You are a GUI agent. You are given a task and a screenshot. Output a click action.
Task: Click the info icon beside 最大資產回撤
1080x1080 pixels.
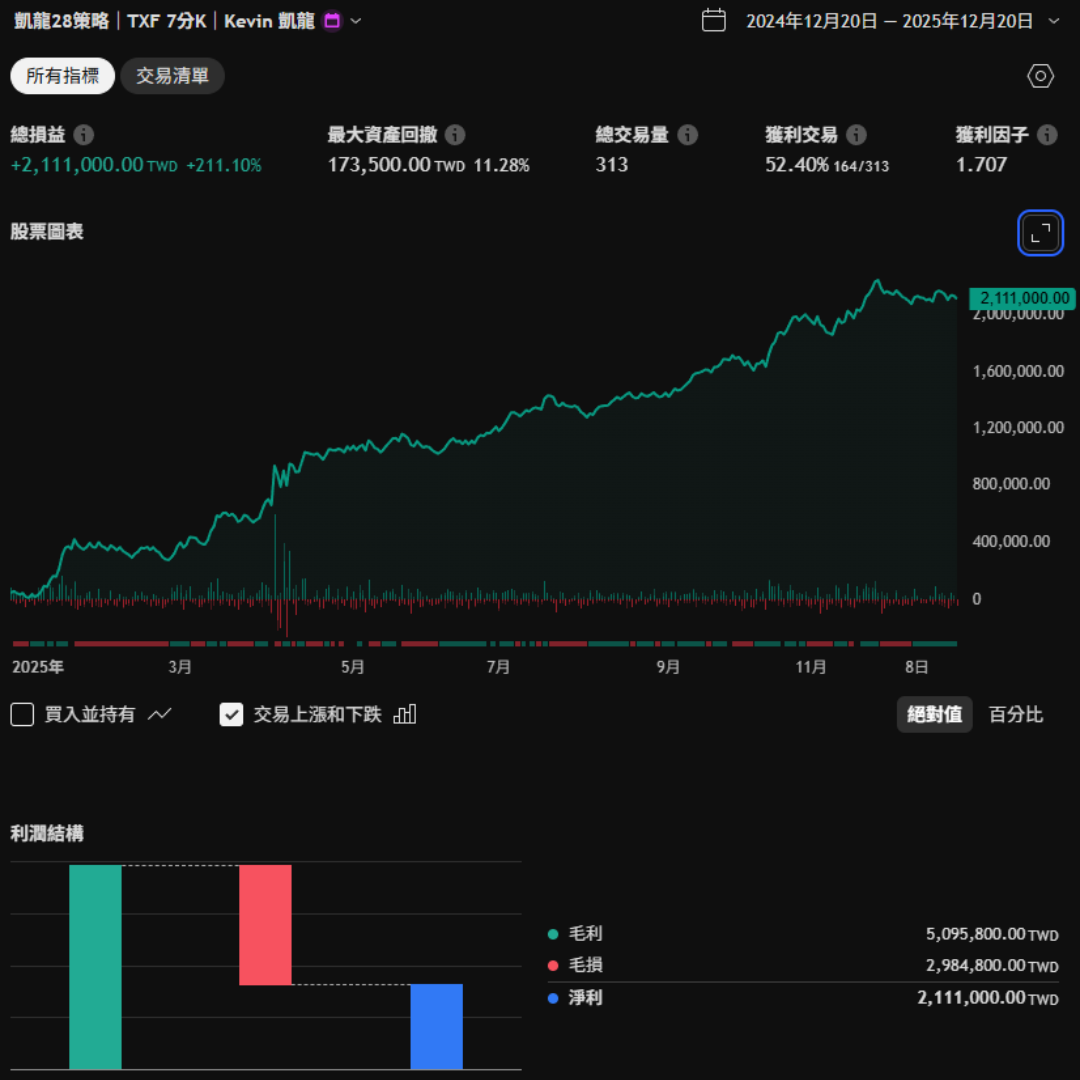point(455,135)
